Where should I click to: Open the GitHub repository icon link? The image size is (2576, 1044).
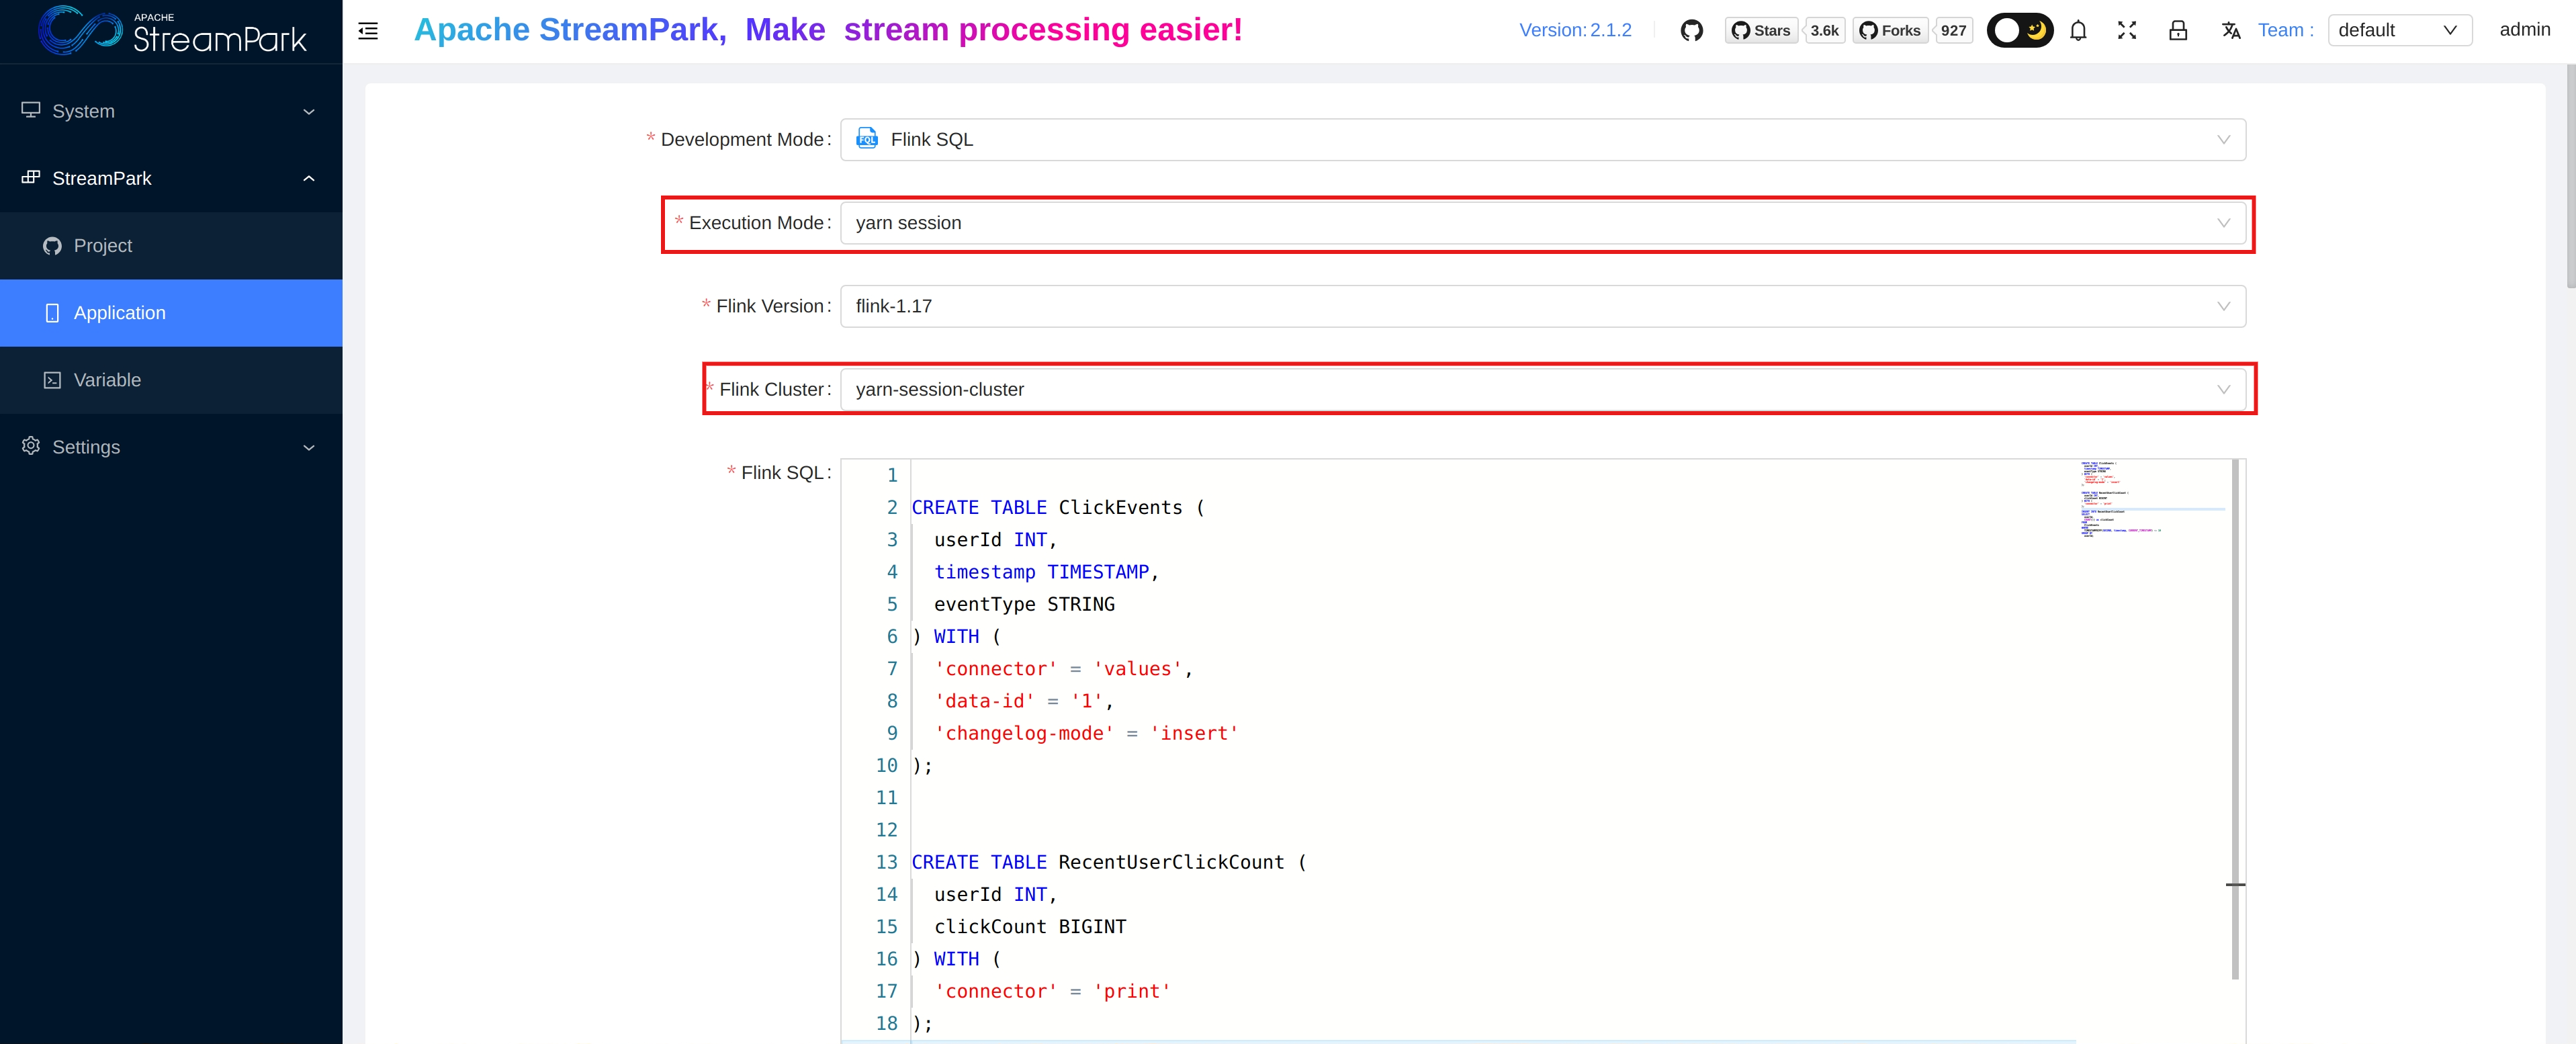(1691, 30)
